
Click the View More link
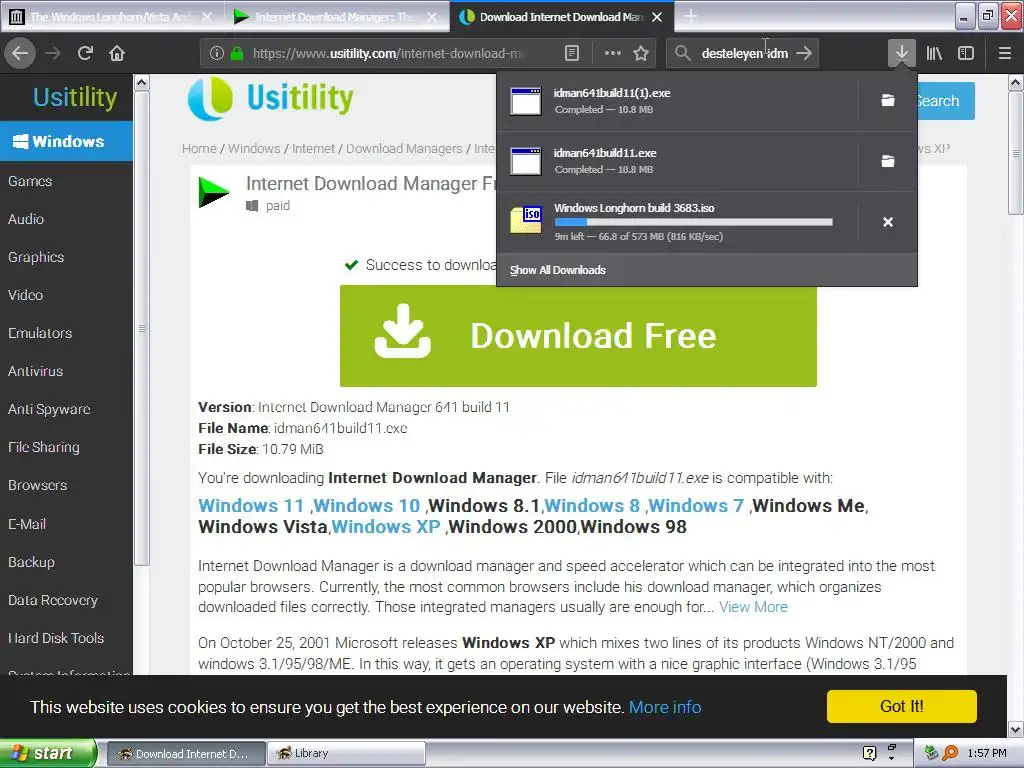click(753, 607)
